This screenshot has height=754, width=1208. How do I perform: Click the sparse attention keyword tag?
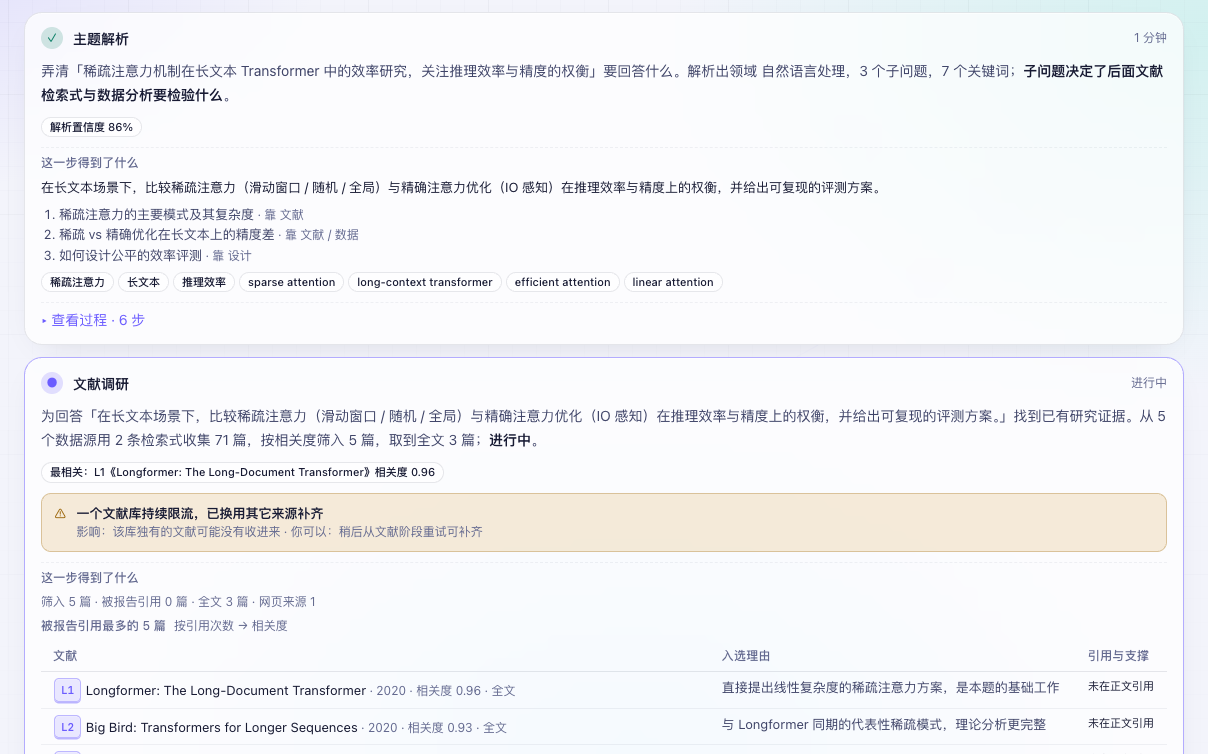[292, 282]
